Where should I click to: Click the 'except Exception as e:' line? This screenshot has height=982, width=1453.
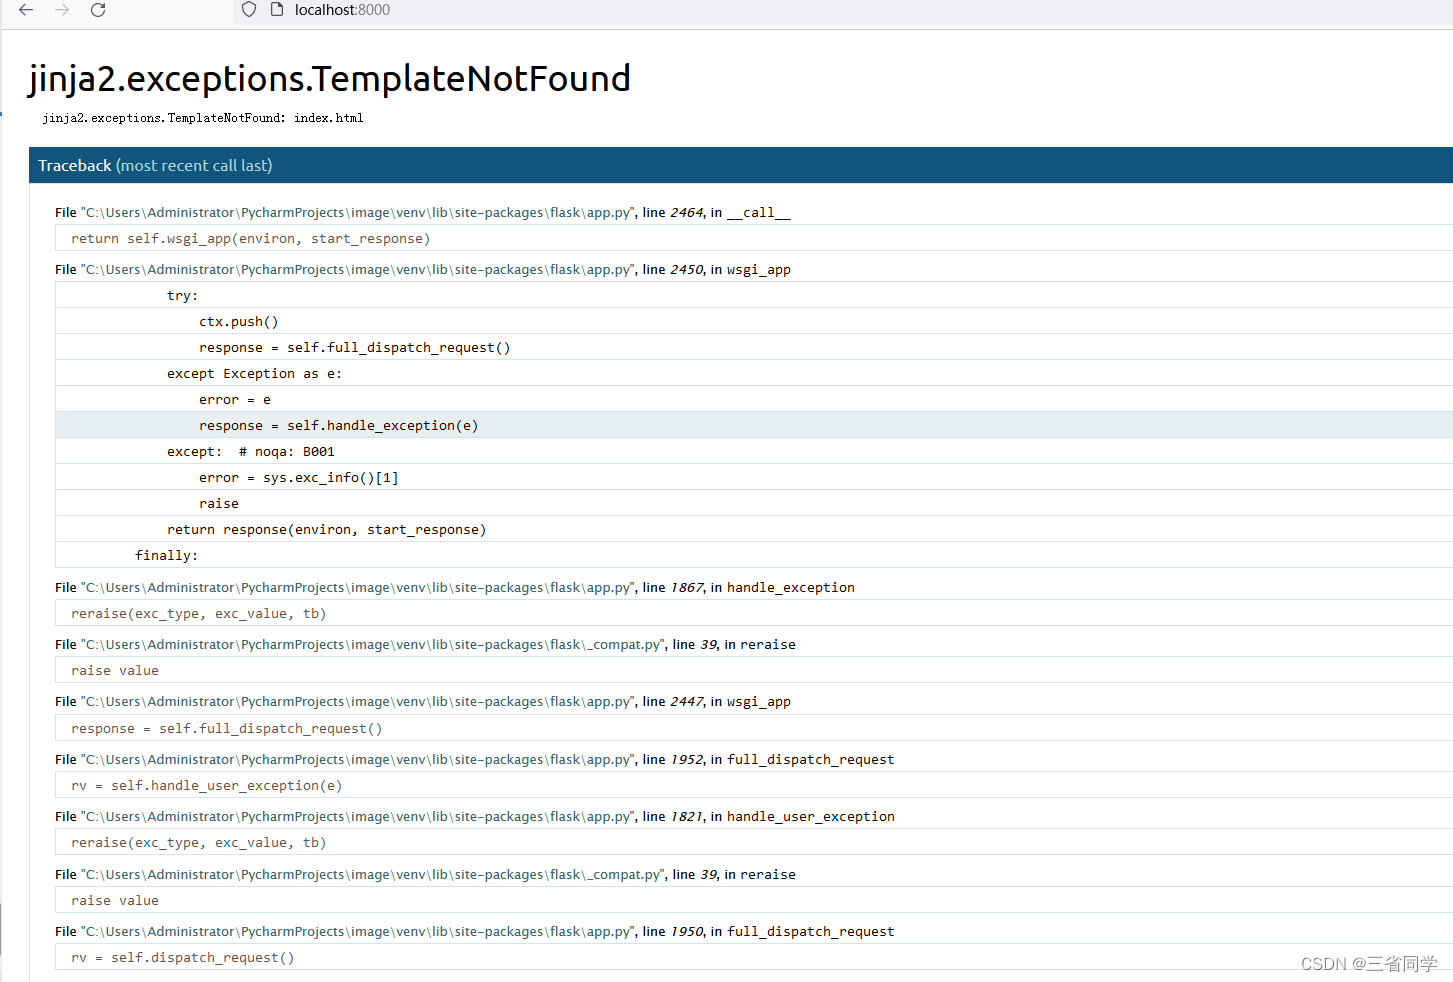pos(754,373)
